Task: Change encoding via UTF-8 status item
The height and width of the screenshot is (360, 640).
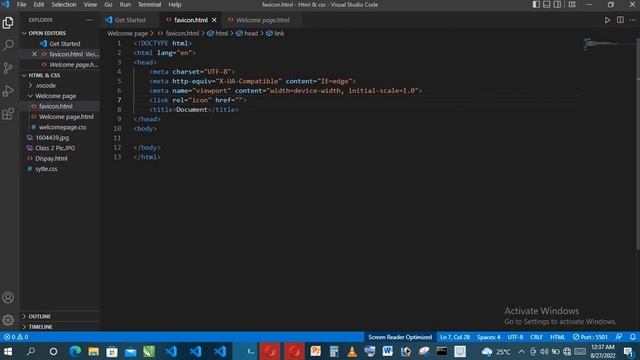Action: pos(515,337)
